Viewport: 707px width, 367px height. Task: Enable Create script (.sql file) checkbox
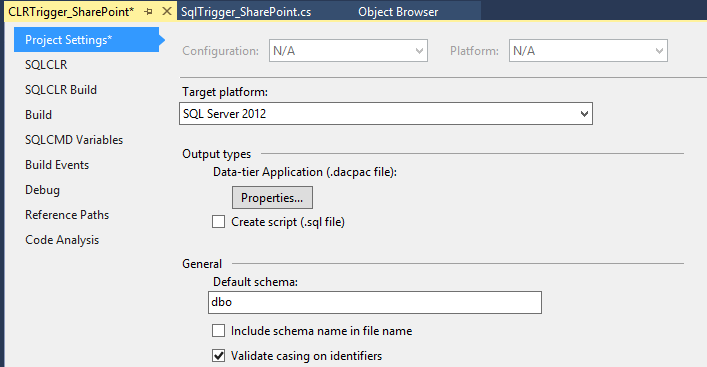219,222
